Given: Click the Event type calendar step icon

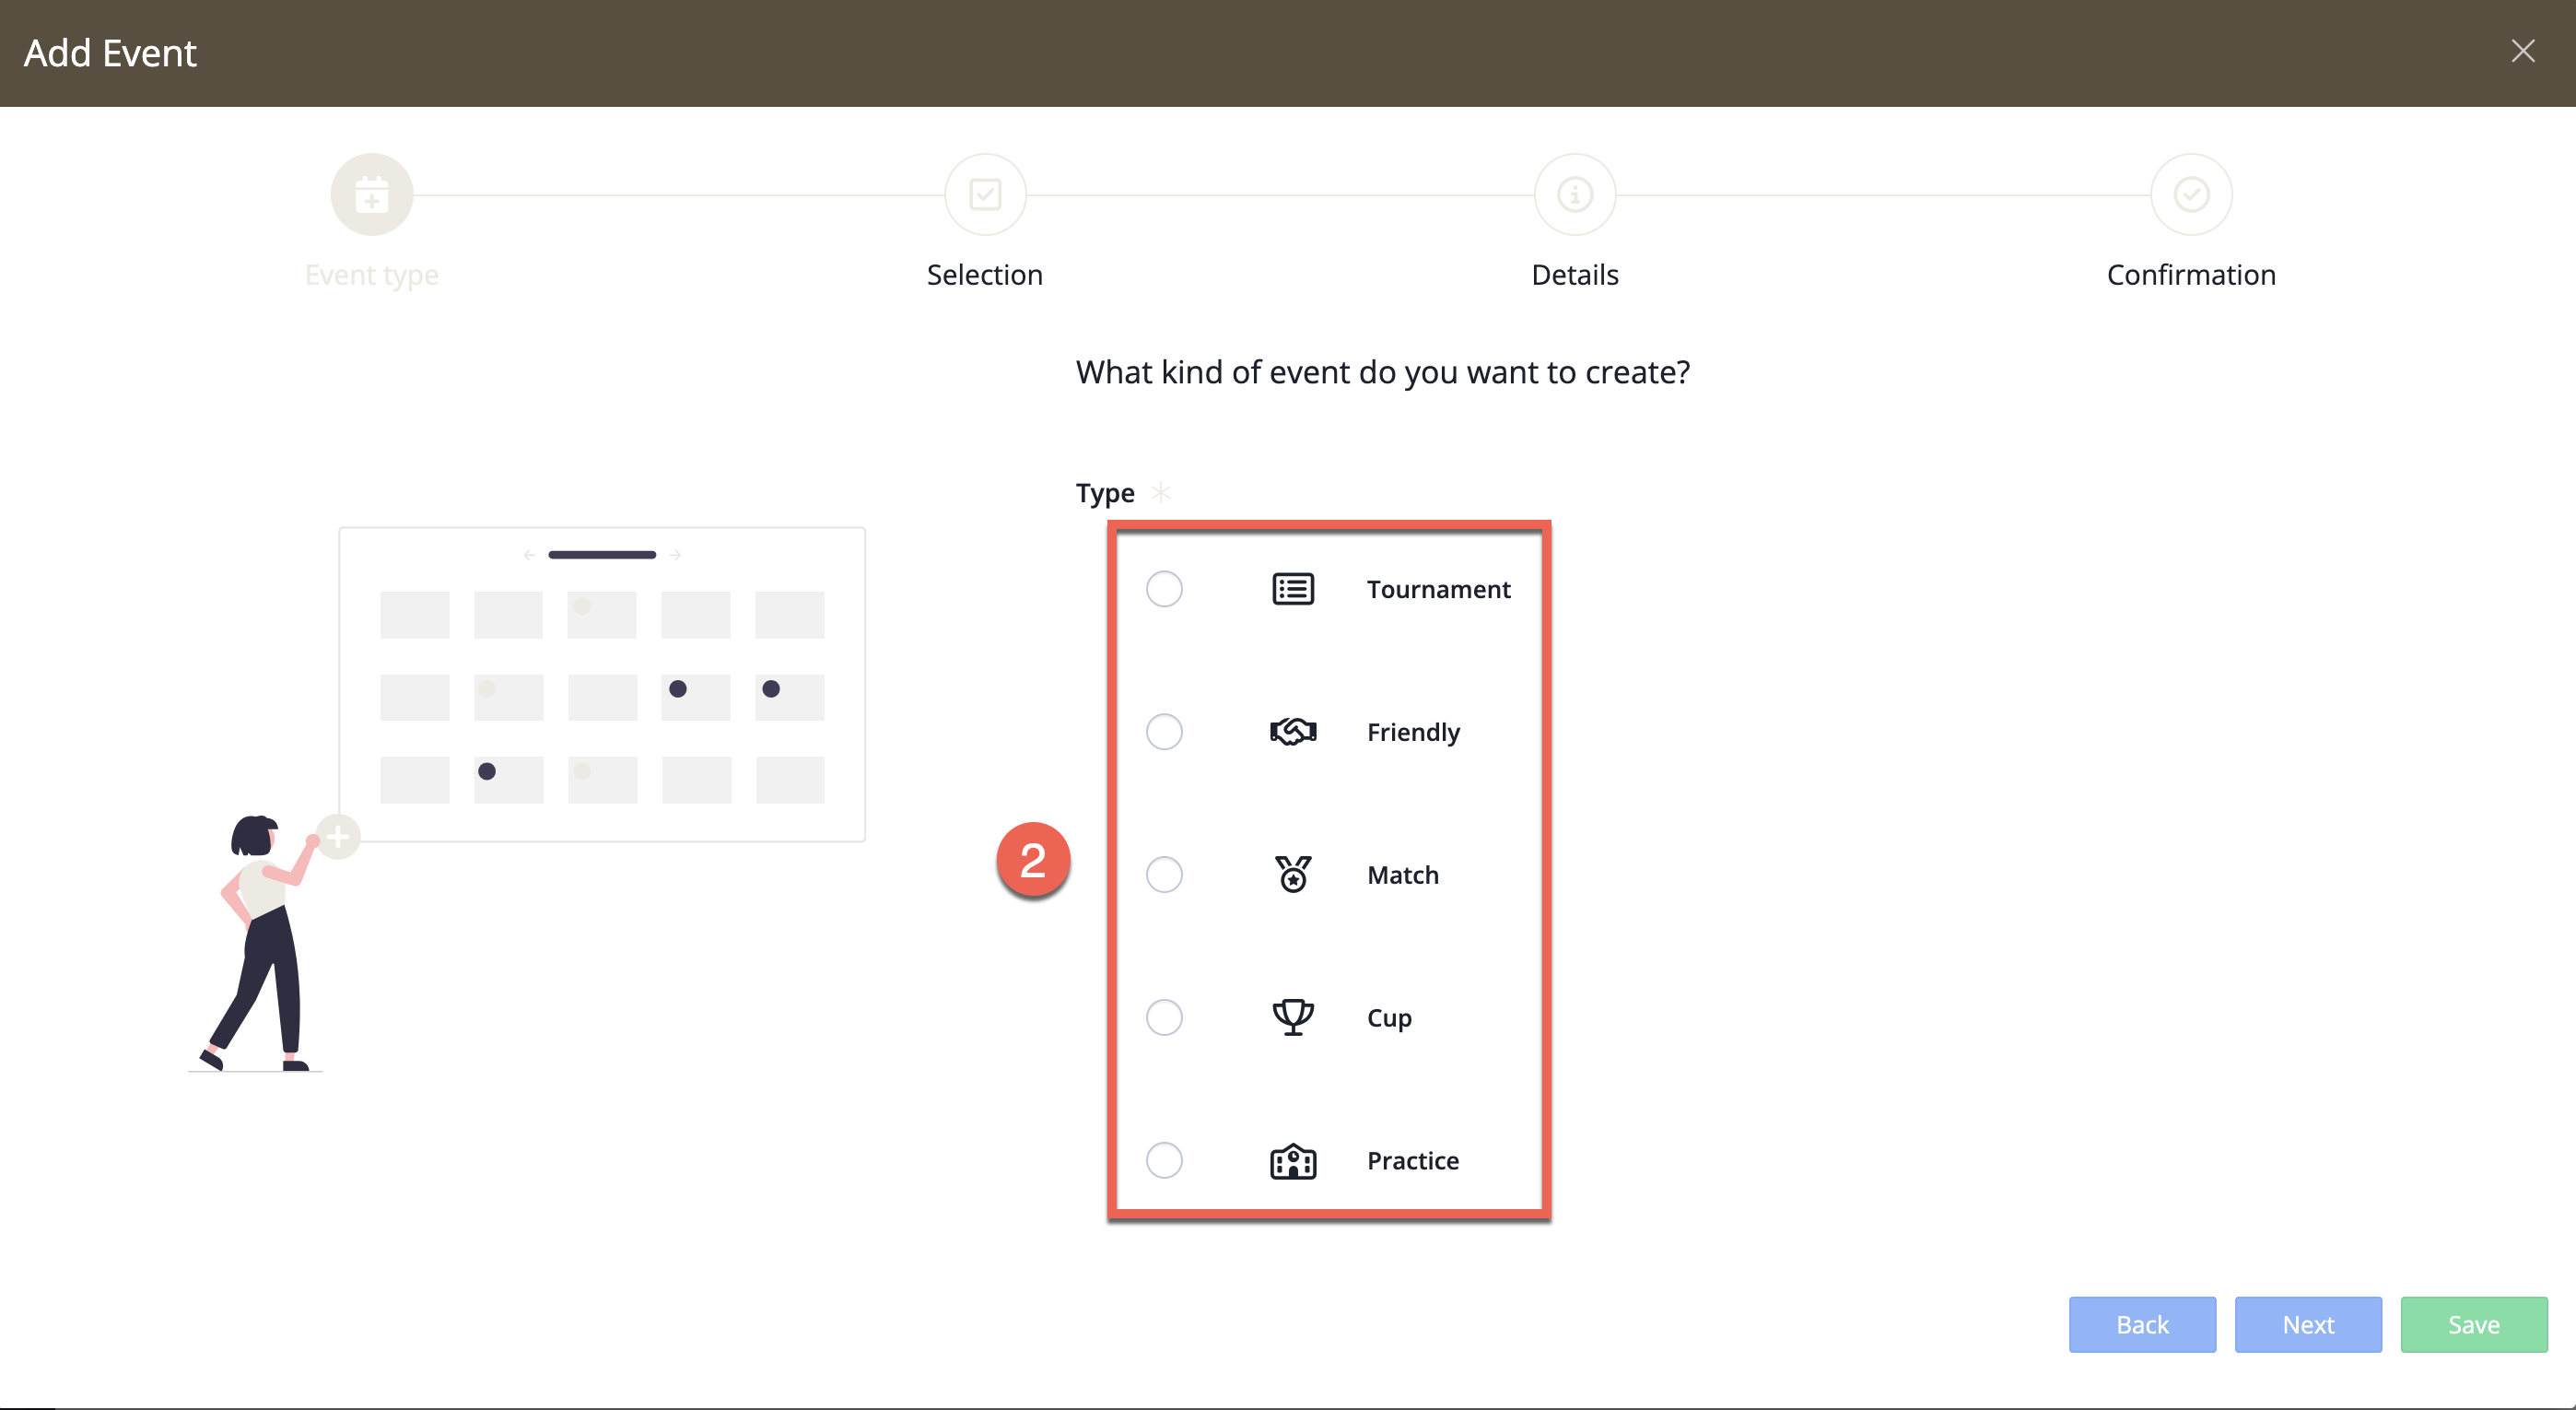Looking at the screenshot, I should click(x=372, y=195).
